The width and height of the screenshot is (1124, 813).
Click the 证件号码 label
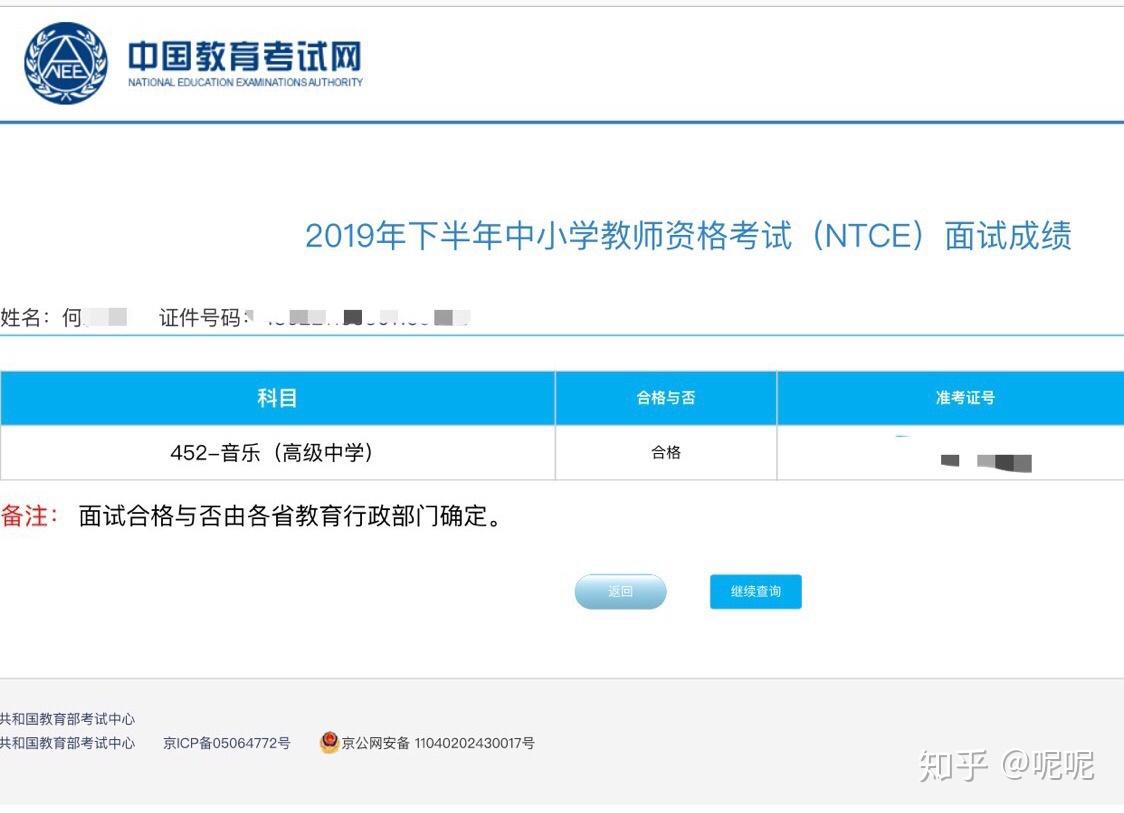tap(204, 317)
